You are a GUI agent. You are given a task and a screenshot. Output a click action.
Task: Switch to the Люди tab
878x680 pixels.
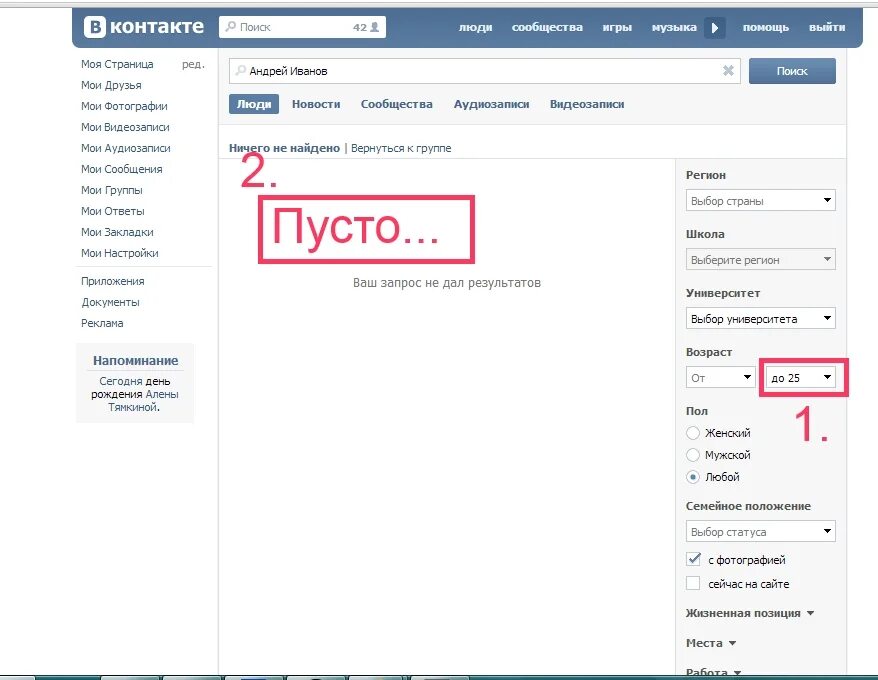pos(254,104)
